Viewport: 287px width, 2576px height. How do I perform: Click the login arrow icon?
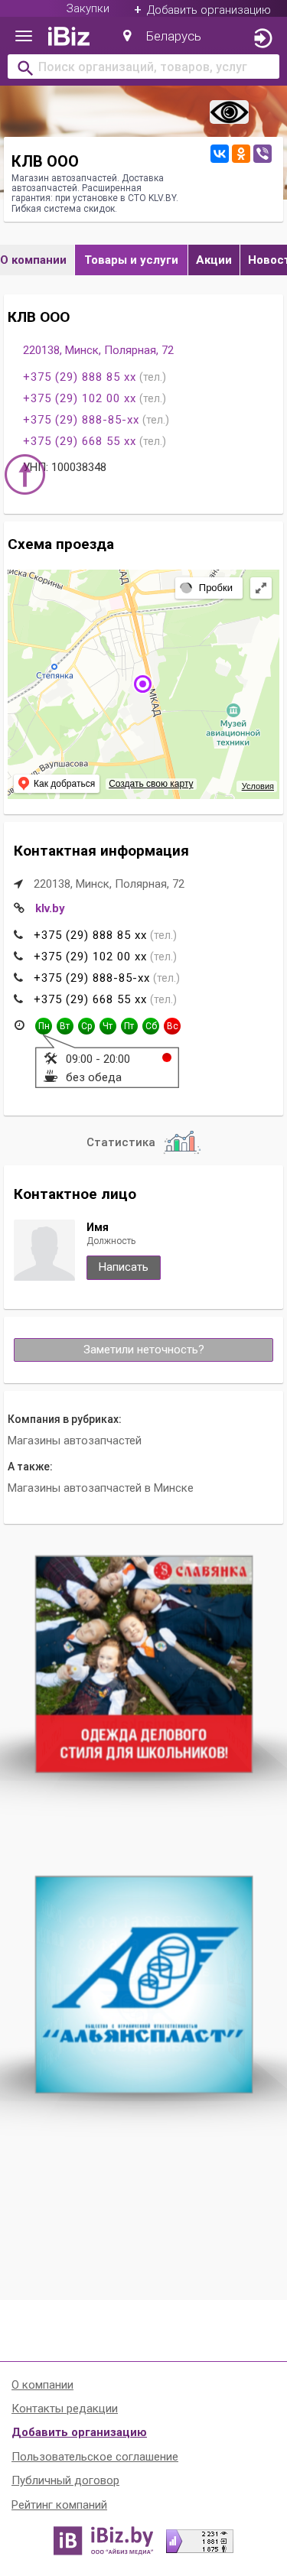(262, 38)
